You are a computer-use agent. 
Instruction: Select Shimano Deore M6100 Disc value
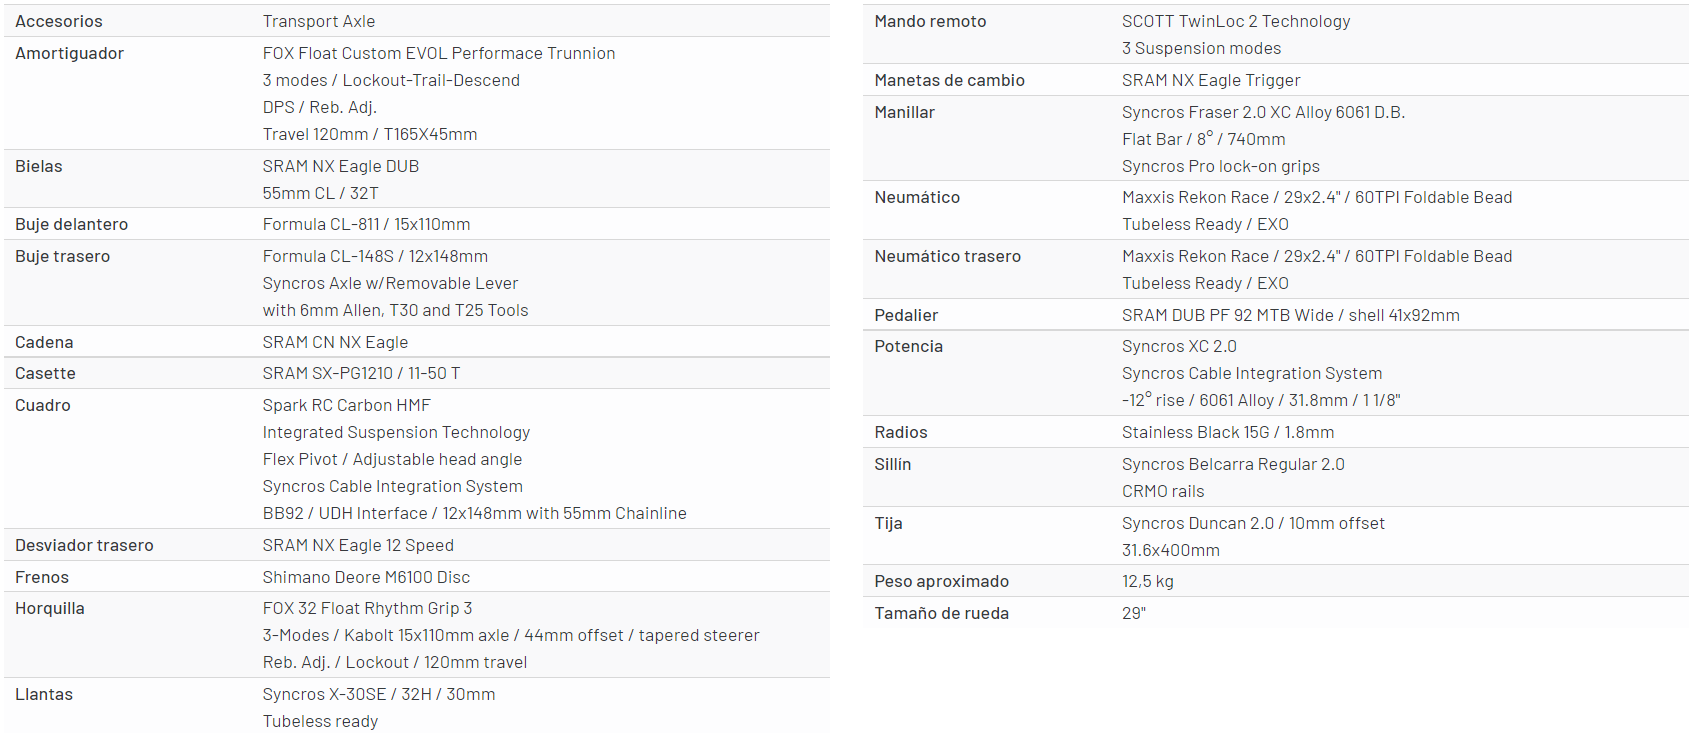click(366, 577)
